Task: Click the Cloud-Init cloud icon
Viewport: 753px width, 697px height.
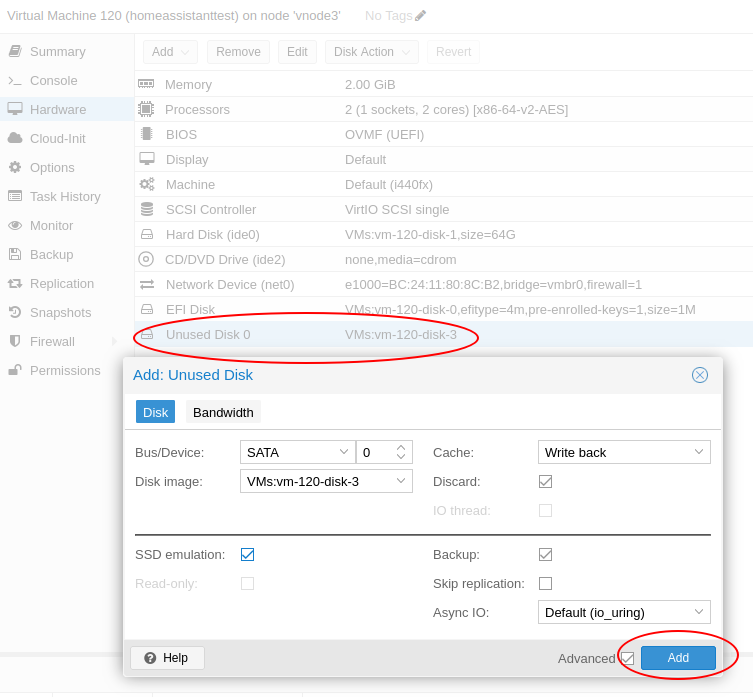Action: click(x=15, y=138)
